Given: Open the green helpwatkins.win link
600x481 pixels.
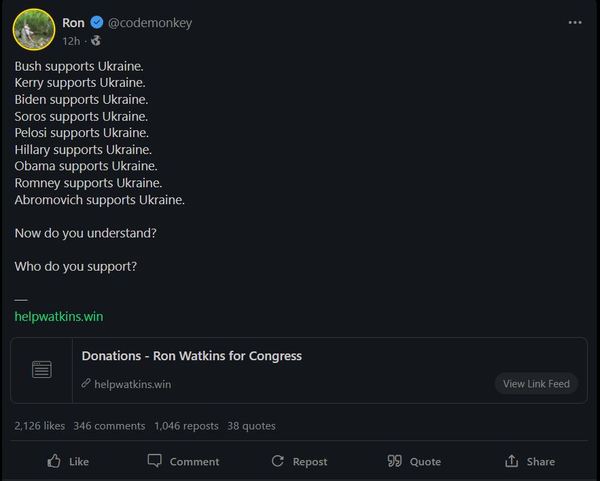Looking at the screenshot, I should pos(59,316).
